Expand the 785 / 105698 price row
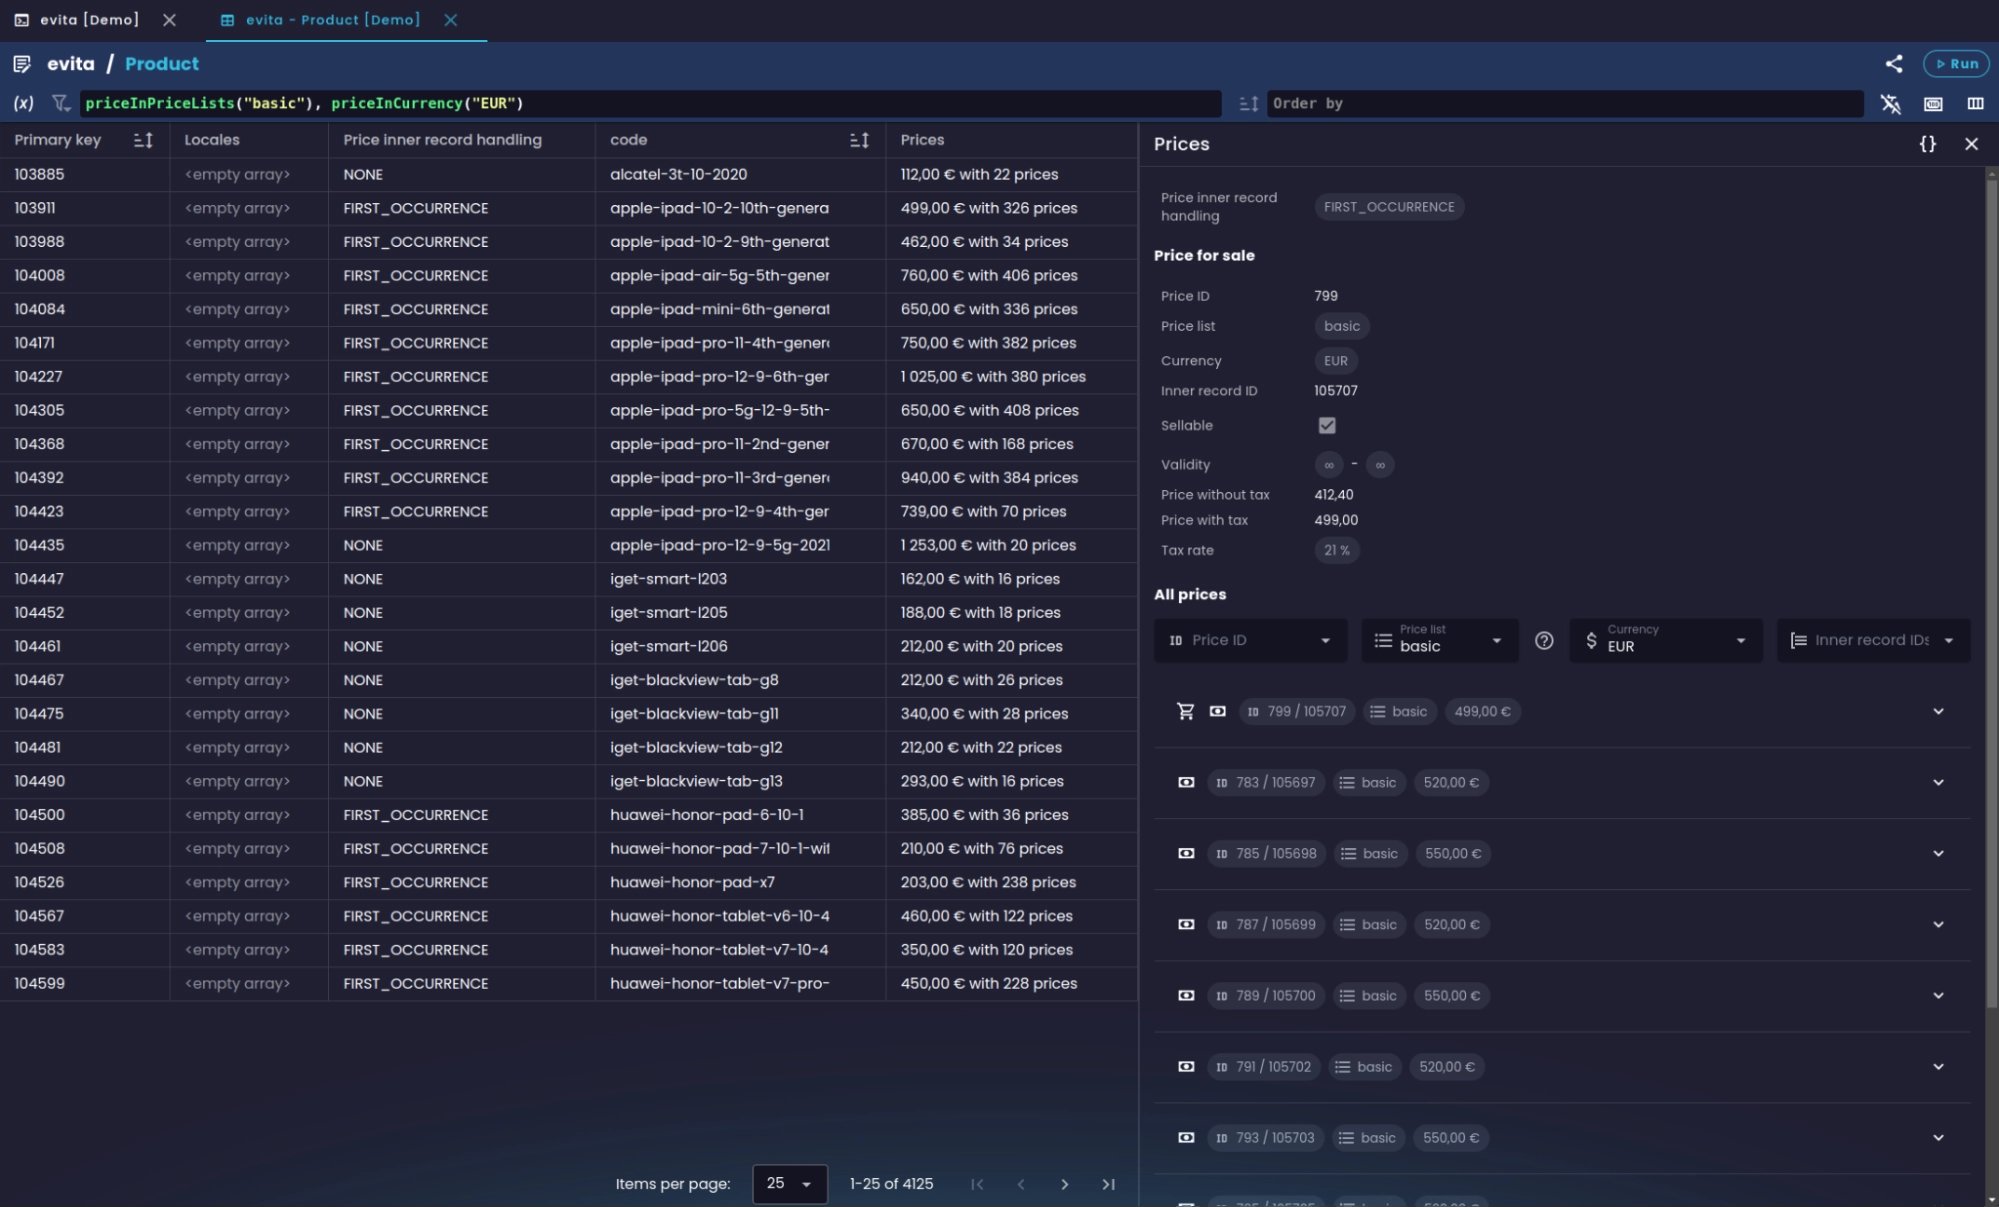Image resolution: width=1999 pixels, height=1207 pixels. 1938,854
